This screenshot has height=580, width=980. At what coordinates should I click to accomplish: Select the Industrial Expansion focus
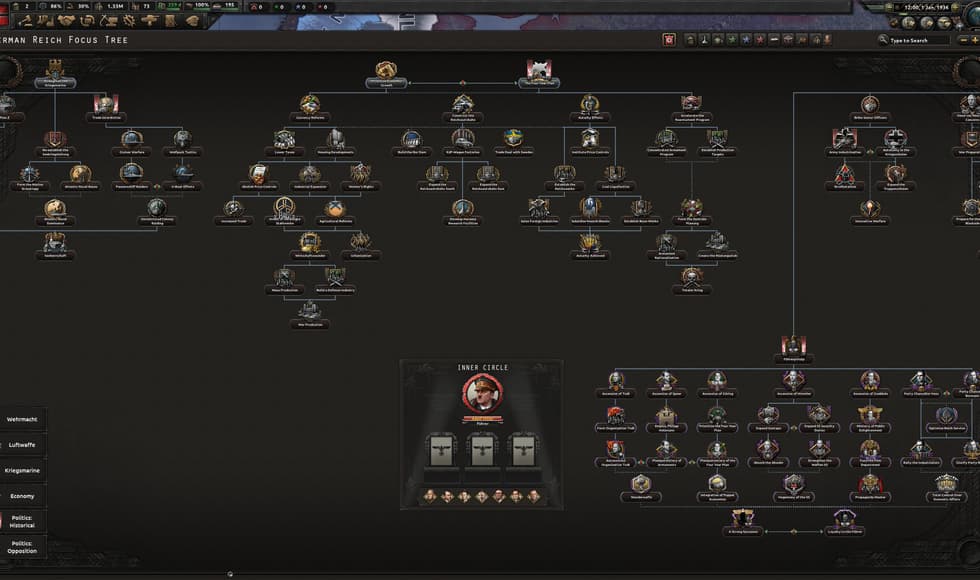(x=310, y=178)
